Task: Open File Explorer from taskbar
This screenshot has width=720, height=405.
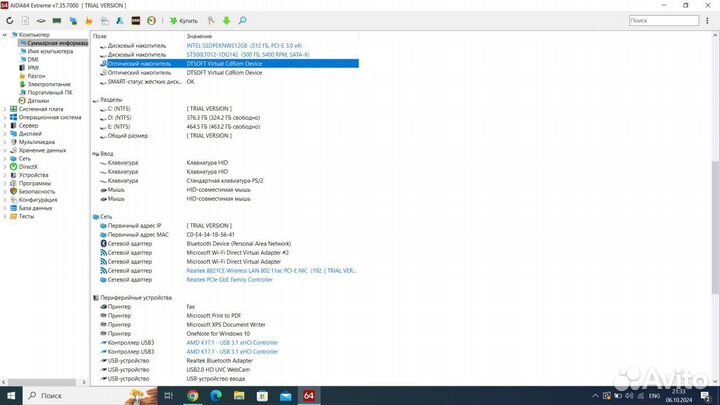Action: click(x=239, y=396)
